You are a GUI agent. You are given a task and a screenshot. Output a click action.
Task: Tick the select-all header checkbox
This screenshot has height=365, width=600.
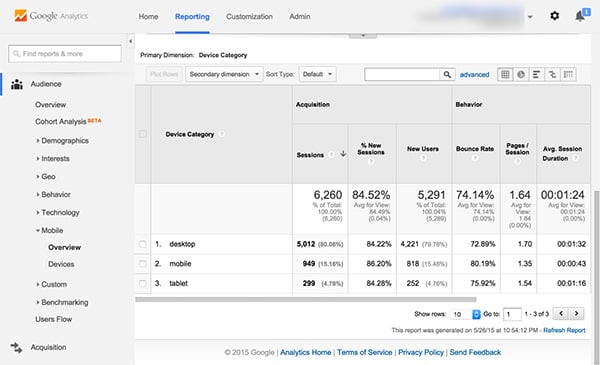(x=142, y=134)
